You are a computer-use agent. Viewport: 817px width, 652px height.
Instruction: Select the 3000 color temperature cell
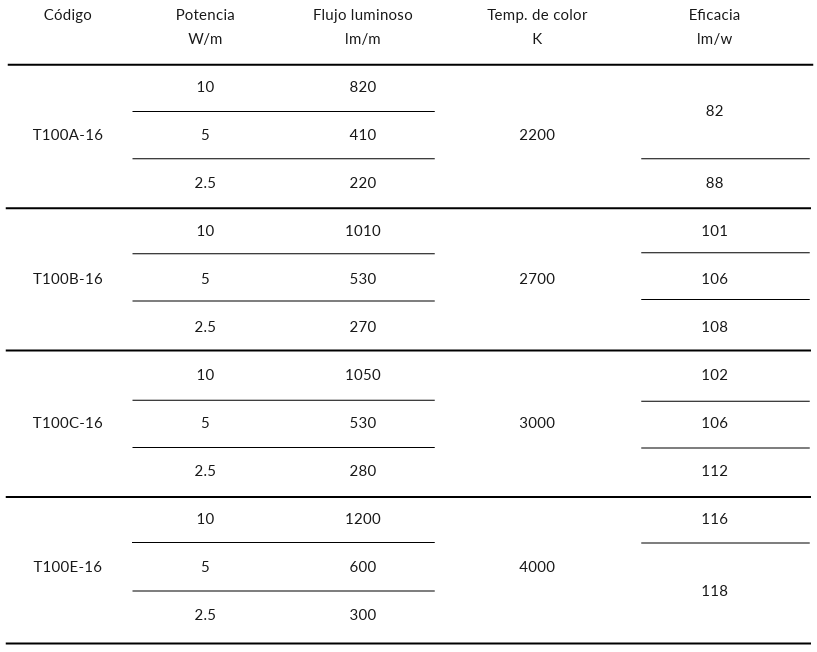click(x=537, y=423)
